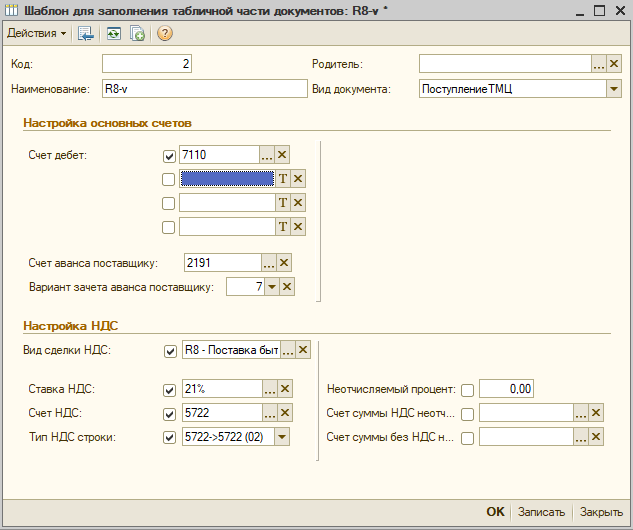Click the OK button
633x530 pixels.
pos(495,512)
